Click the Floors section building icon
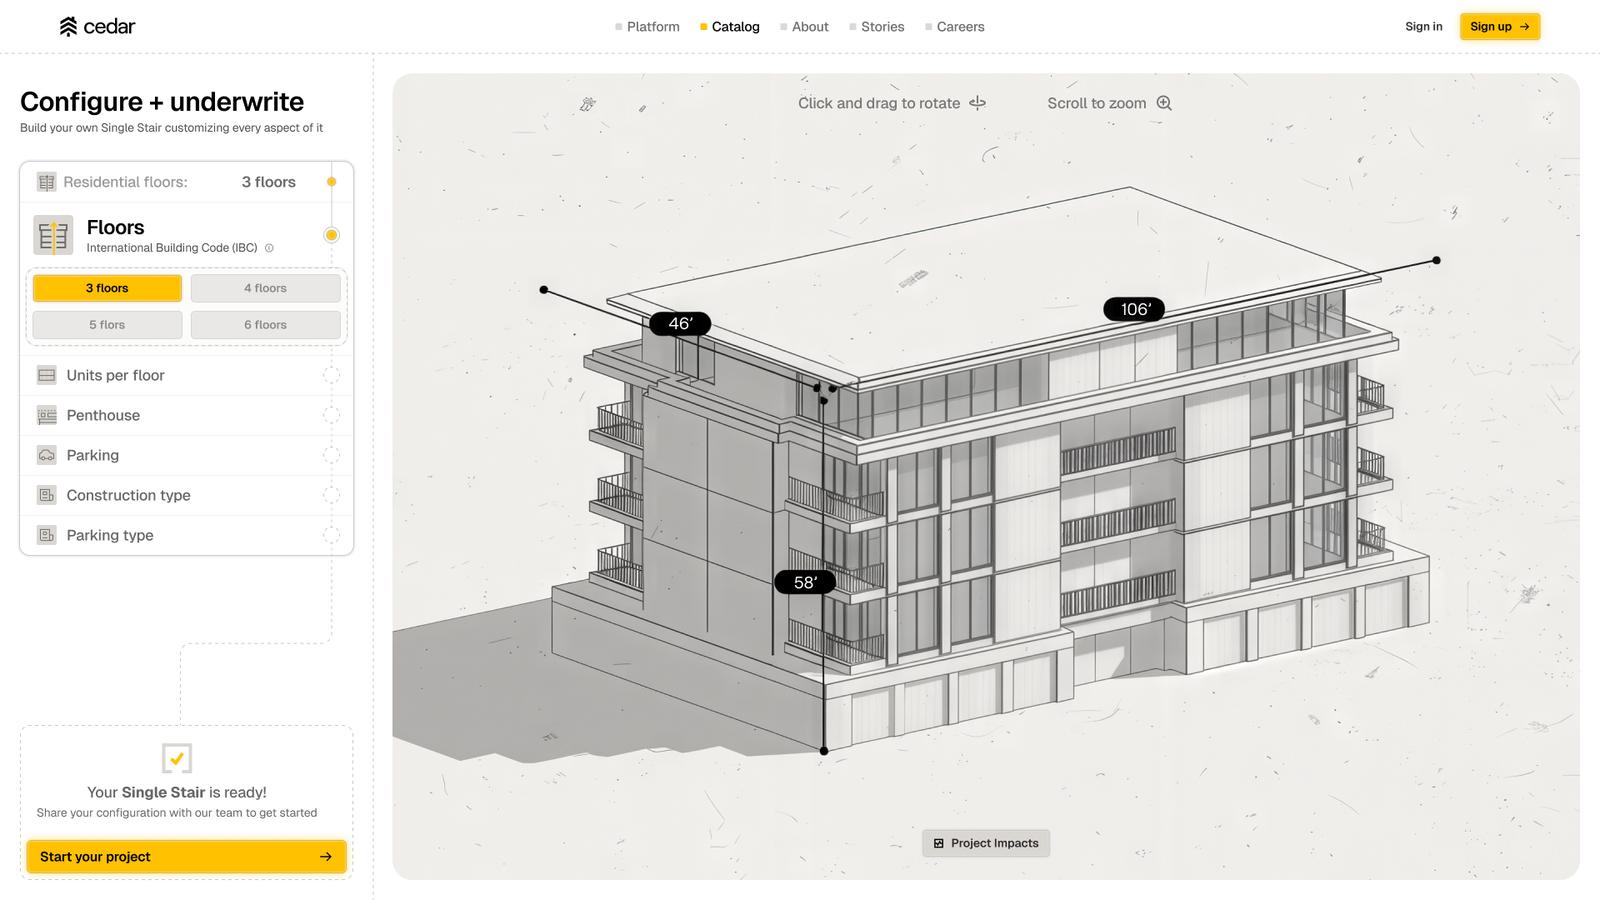 coord(53,236)
